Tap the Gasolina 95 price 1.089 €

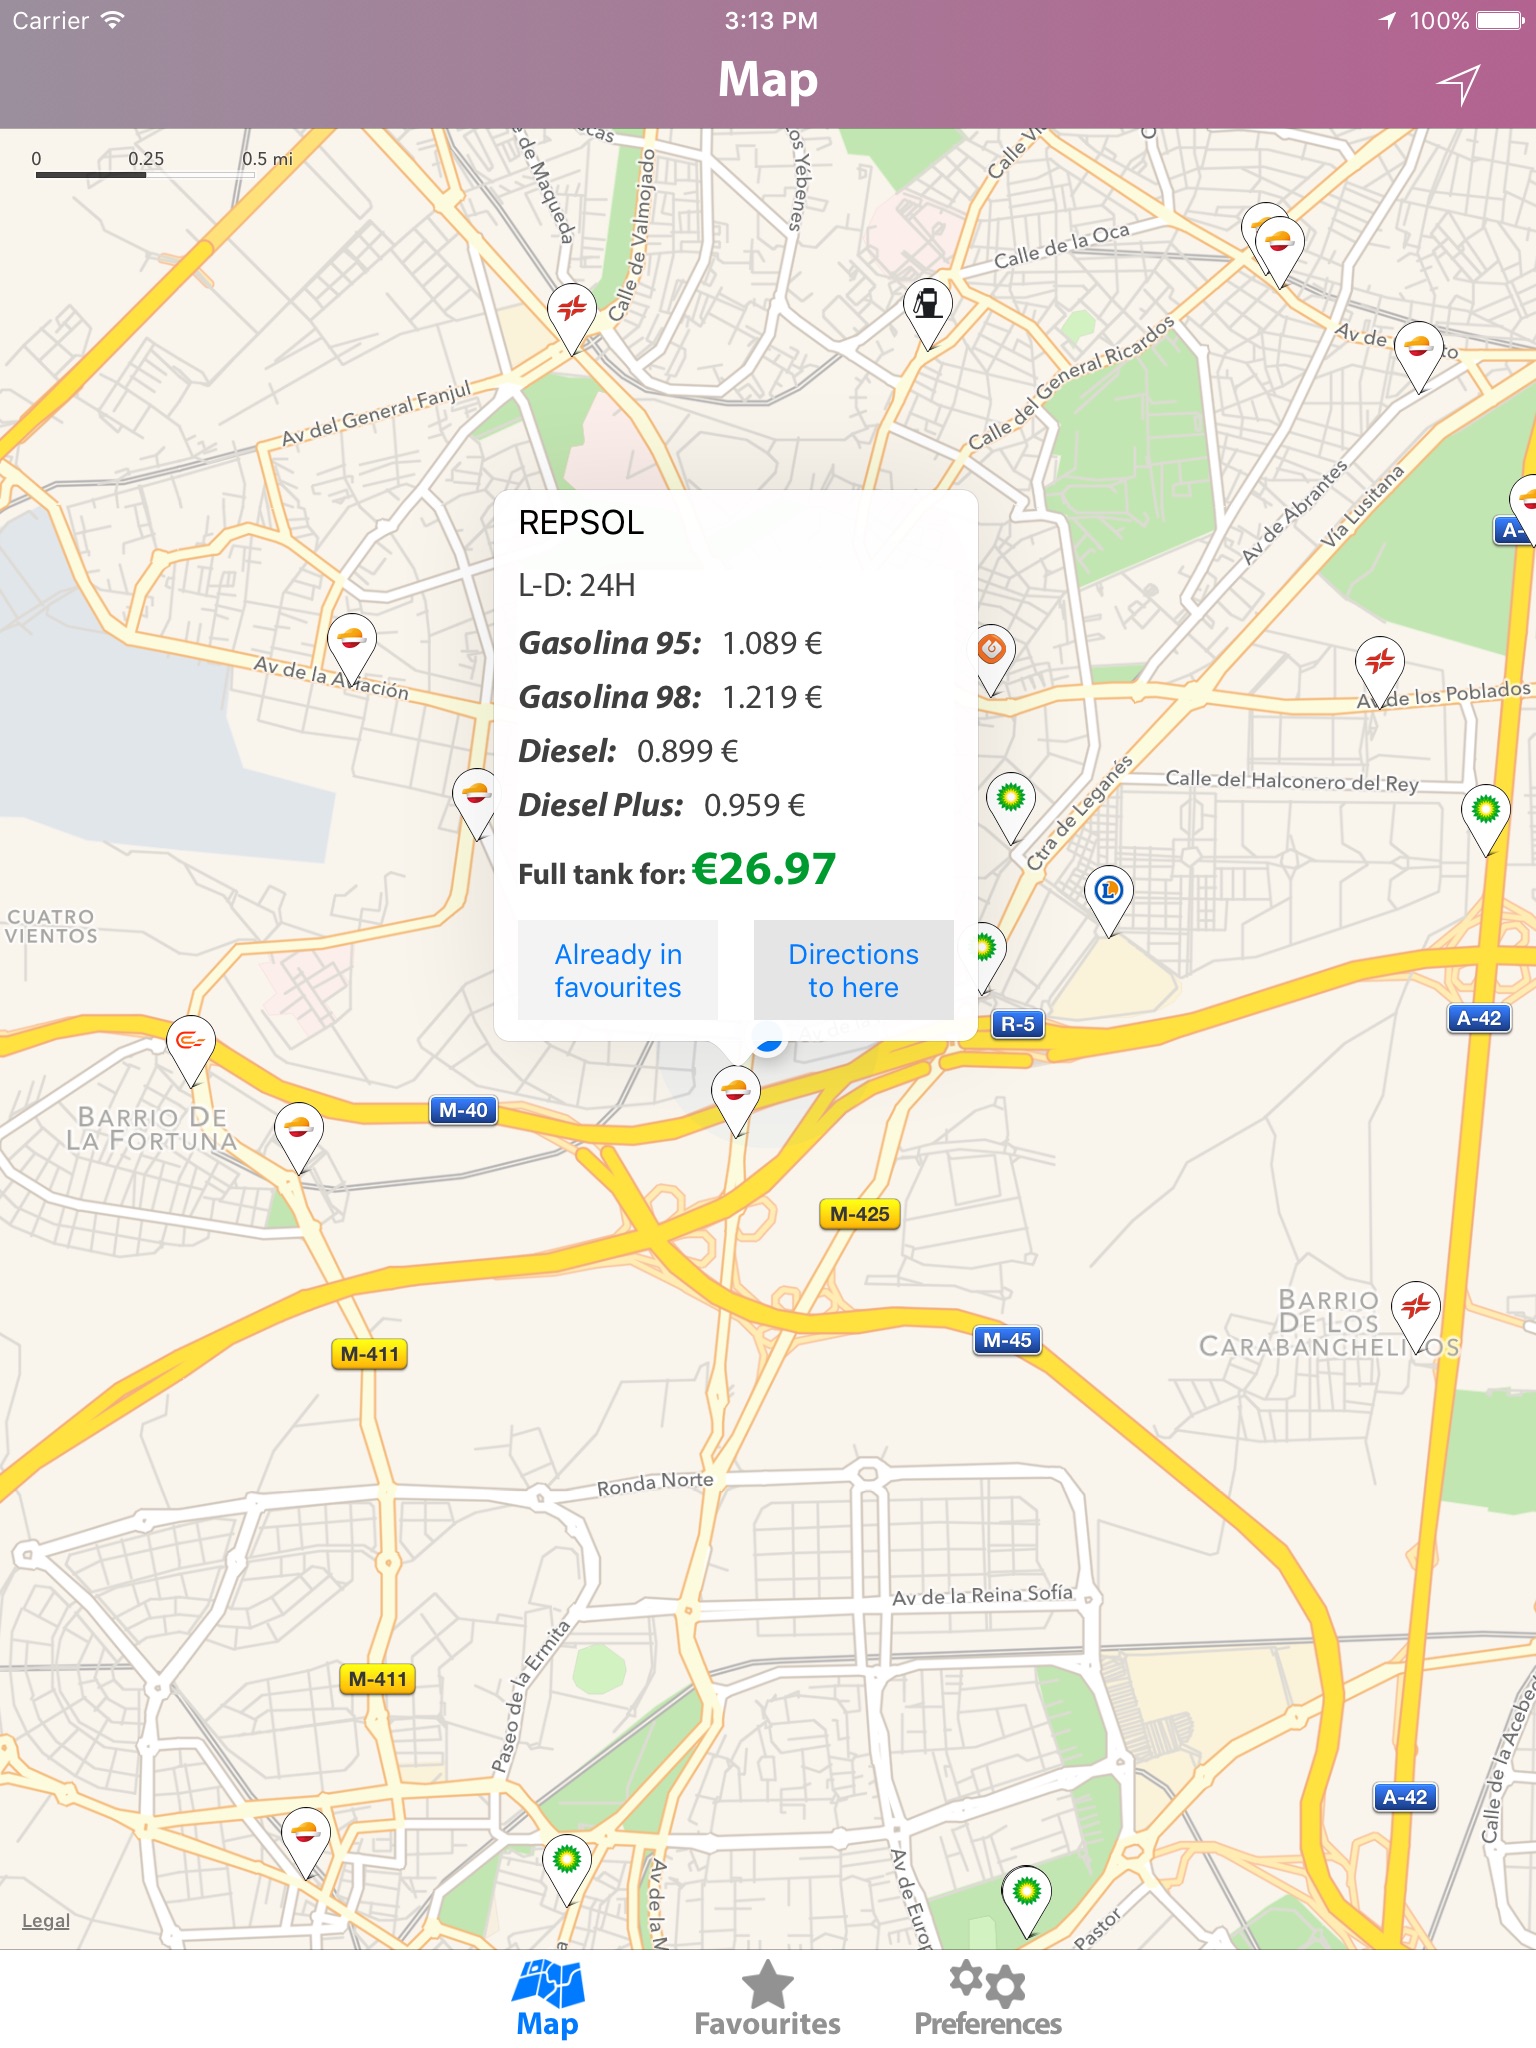pyautogui.click(x=772, y=643)
